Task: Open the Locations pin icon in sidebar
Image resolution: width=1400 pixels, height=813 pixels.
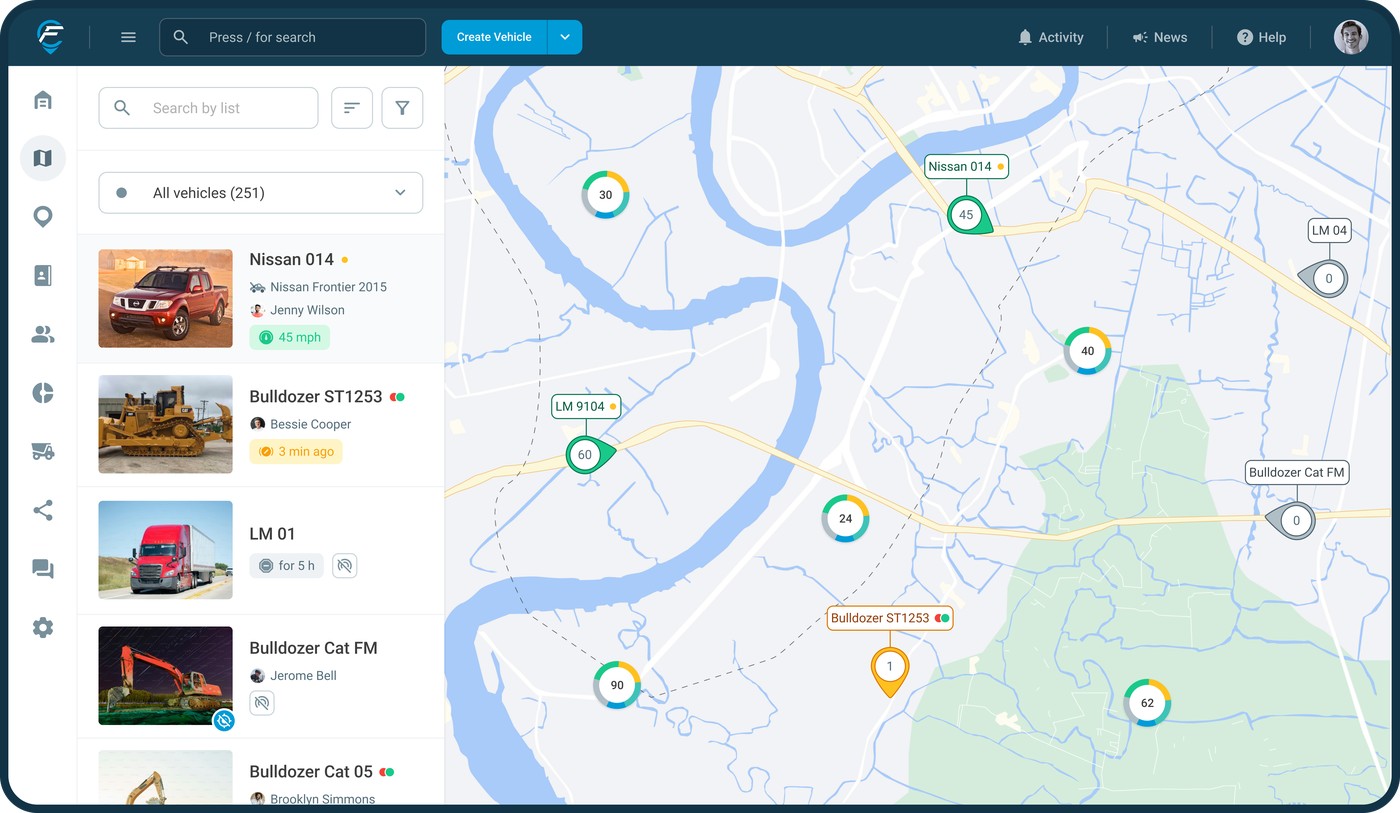Action: [42, 216]
